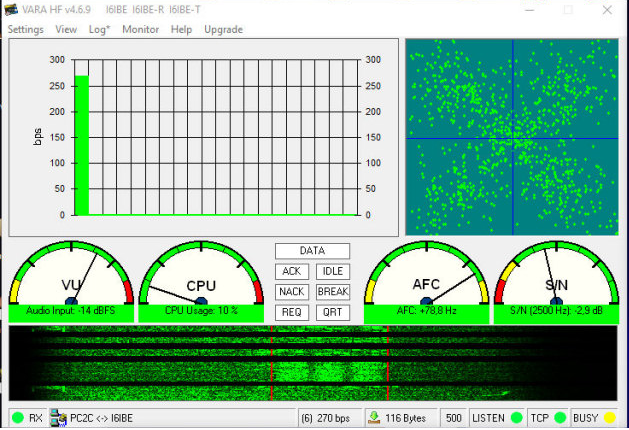Click the BUSY label in status bar

(585, 418)
